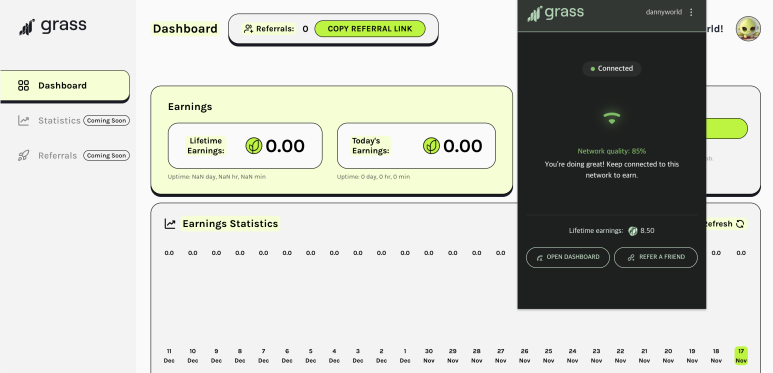Screen dimensions: 773x373
Task: Click the Today's Earnings leaf coin icon
Action: pyautogui.click(x=431, y=146)
